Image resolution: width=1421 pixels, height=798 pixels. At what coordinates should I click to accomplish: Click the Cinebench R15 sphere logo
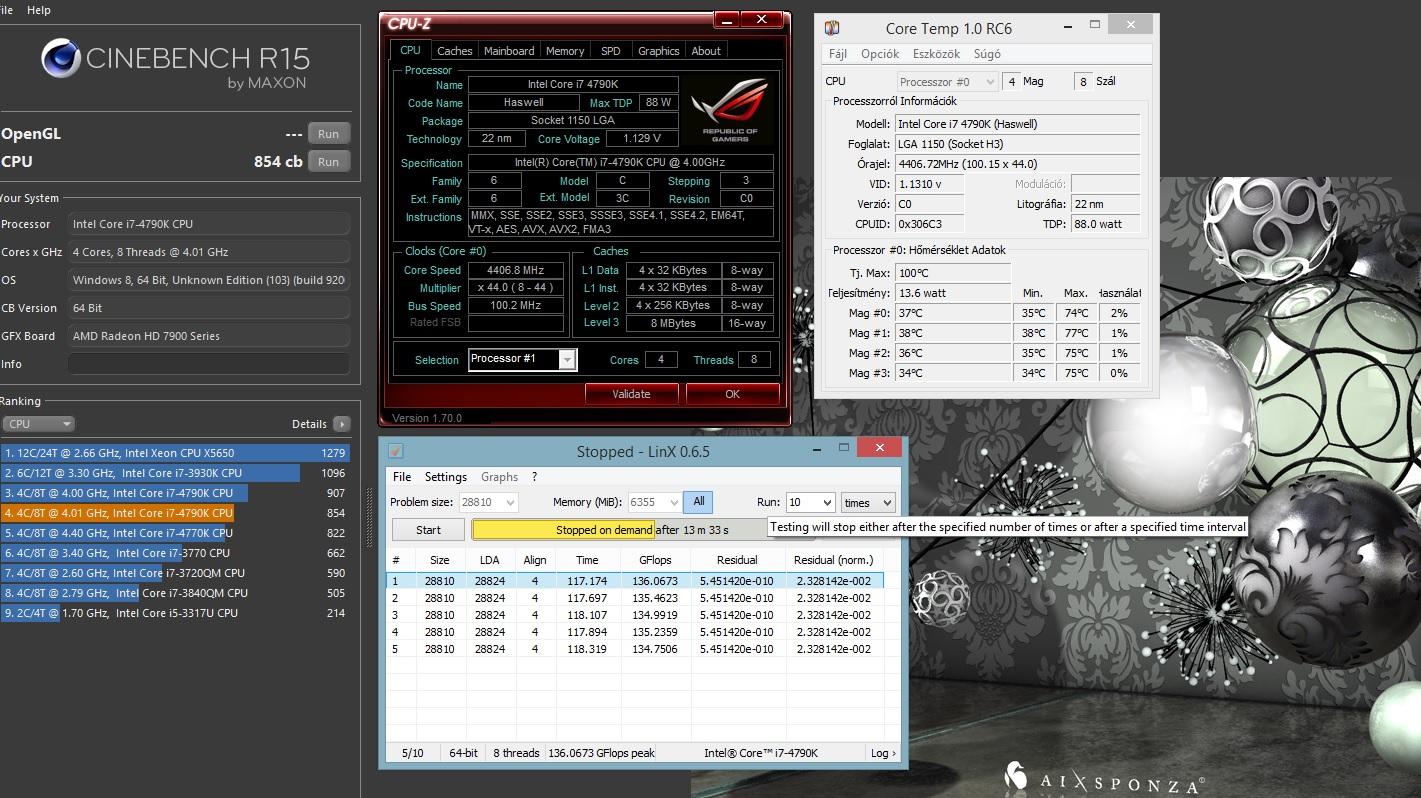tap(61, 58)
